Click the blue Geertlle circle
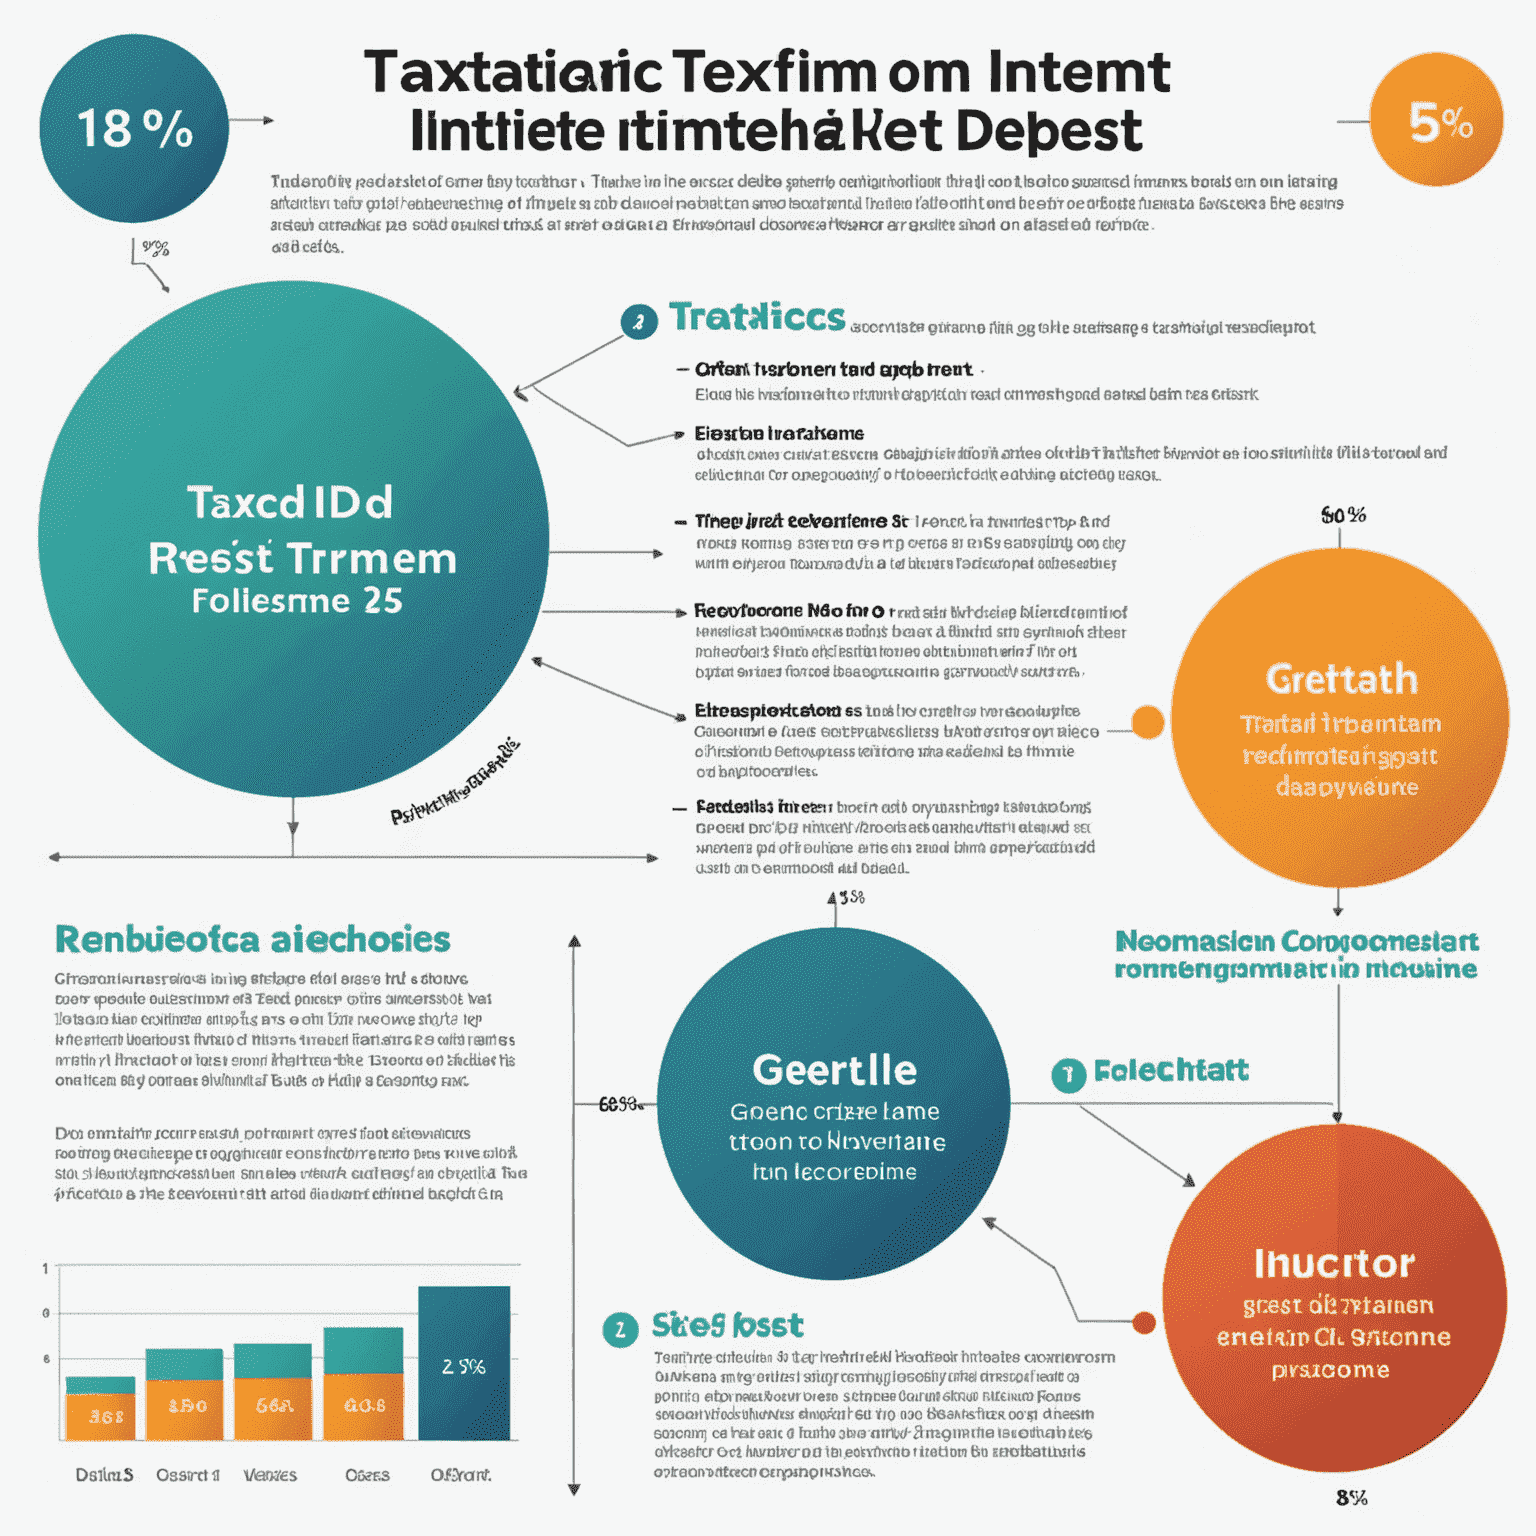 click(x=834, y=1103)
